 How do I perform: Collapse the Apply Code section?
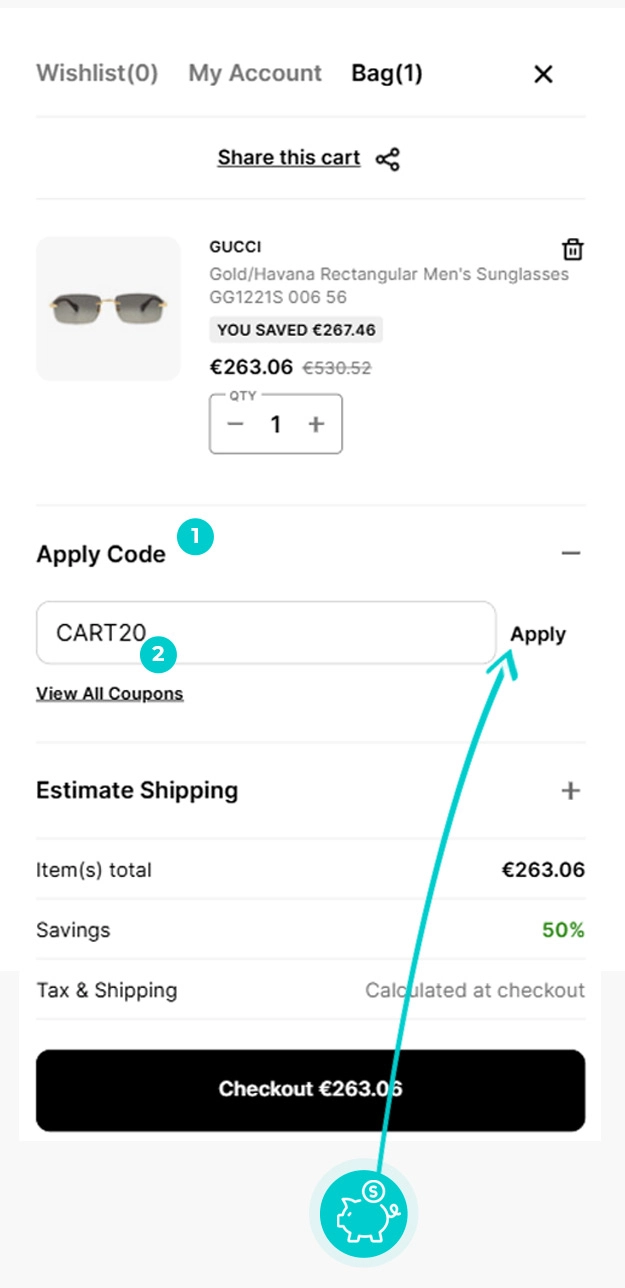[x=571, y=553]
